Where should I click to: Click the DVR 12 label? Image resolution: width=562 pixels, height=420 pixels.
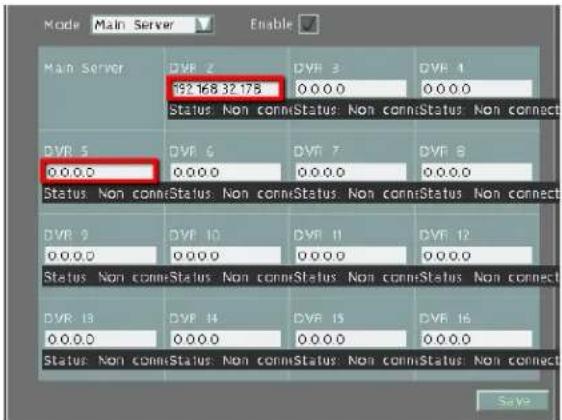click(x=444, y=235)
